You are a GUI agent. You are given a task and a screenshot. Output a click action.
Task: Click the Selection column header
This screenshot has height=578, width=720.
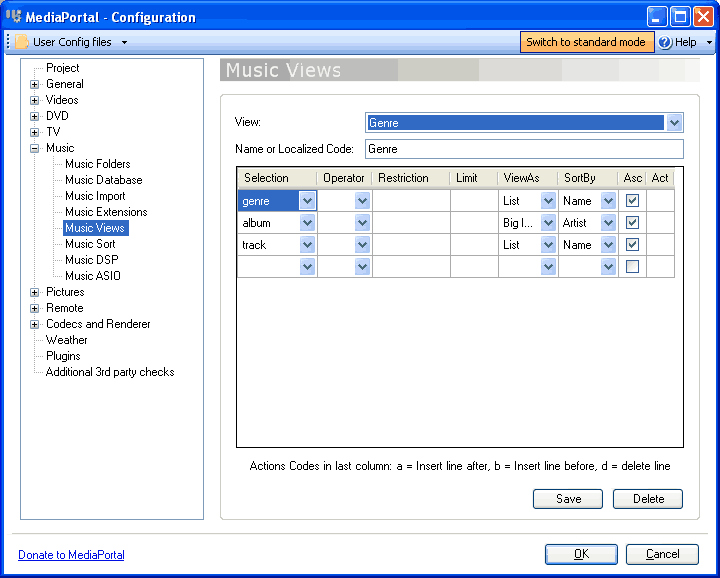(x=277, y=178)
